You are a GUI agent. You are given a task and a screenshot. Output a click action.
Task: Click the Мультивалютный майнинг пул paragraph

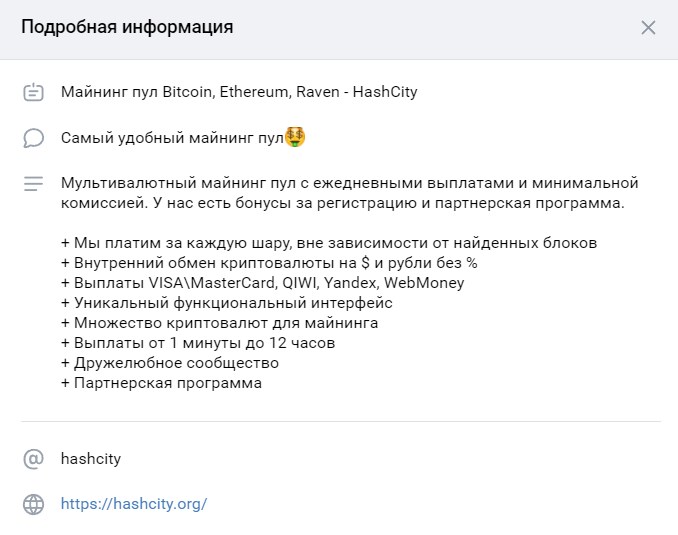pyautogui.click(x=349, y=193)
